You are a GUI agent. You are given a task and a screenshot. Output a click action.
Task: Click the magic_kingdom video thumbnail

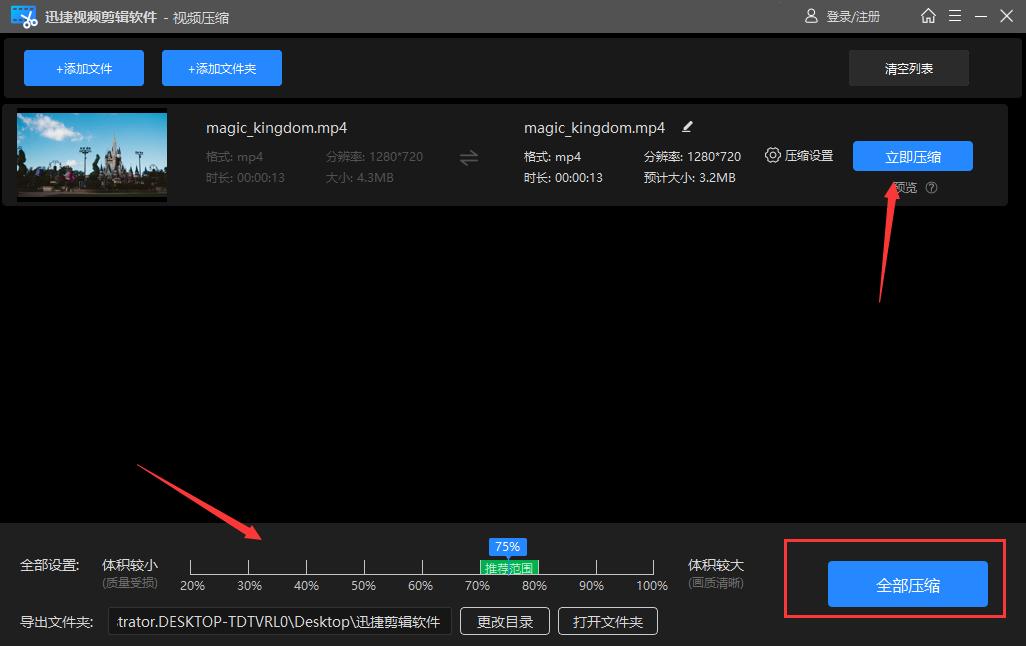92,155
